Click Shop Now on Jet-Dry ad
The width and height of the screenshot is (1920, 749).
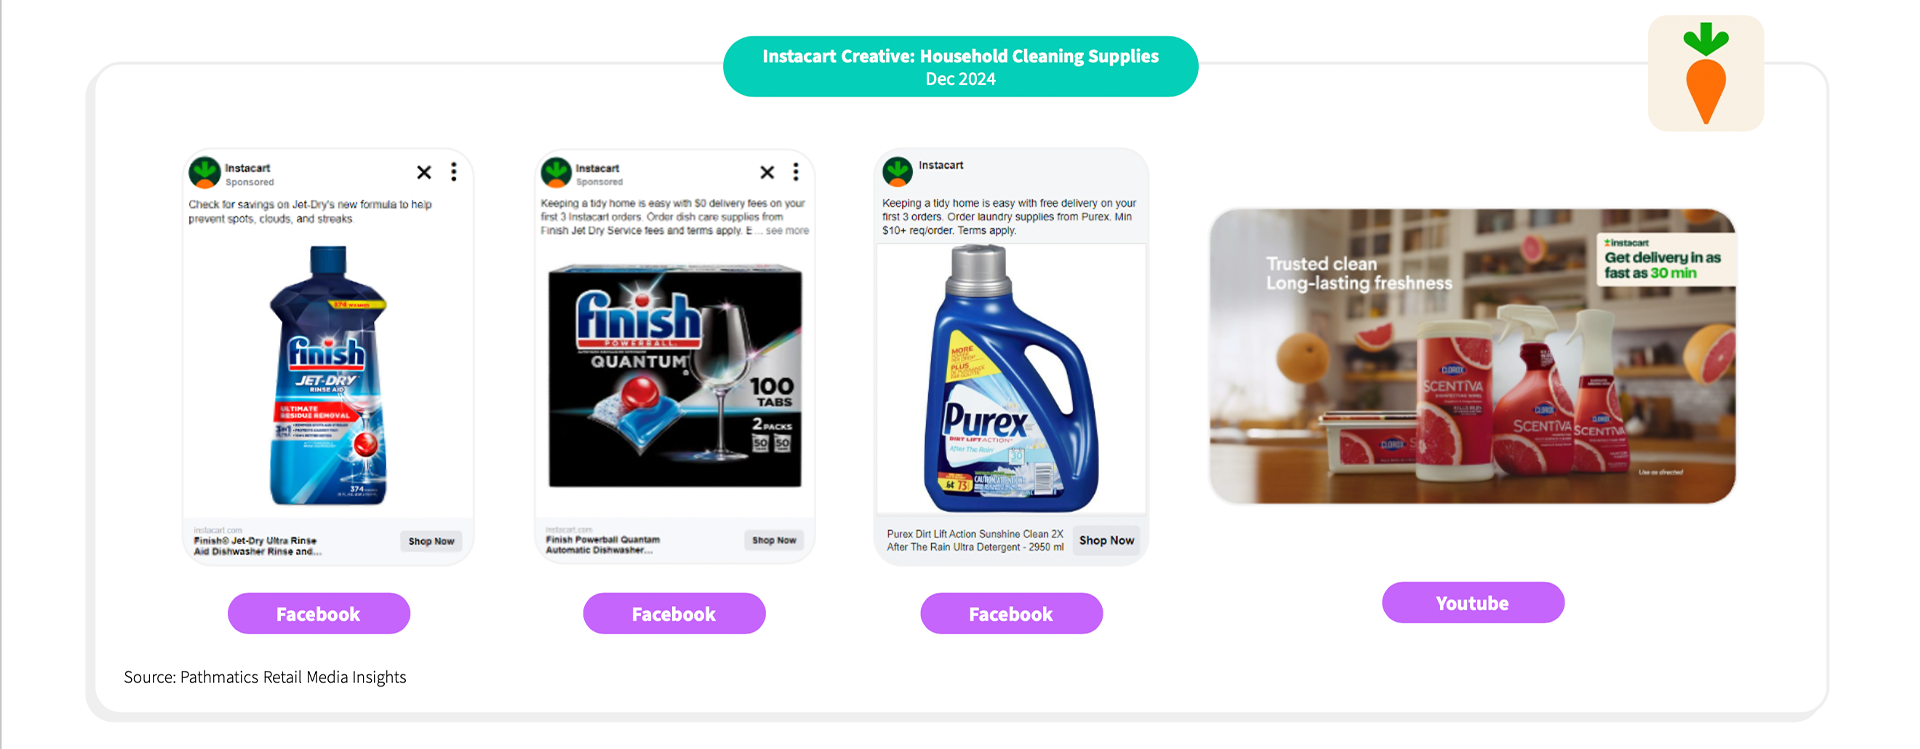coord(431,541)
